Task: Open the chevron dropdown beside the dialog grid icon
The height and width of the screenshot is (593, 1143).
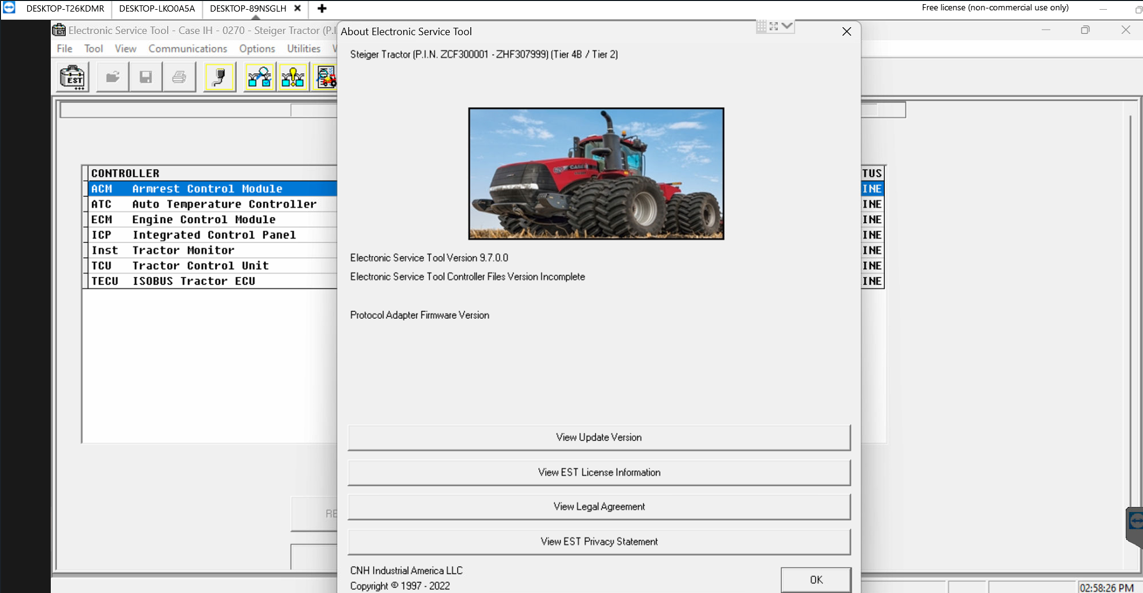Action: [x=786, y=26]
